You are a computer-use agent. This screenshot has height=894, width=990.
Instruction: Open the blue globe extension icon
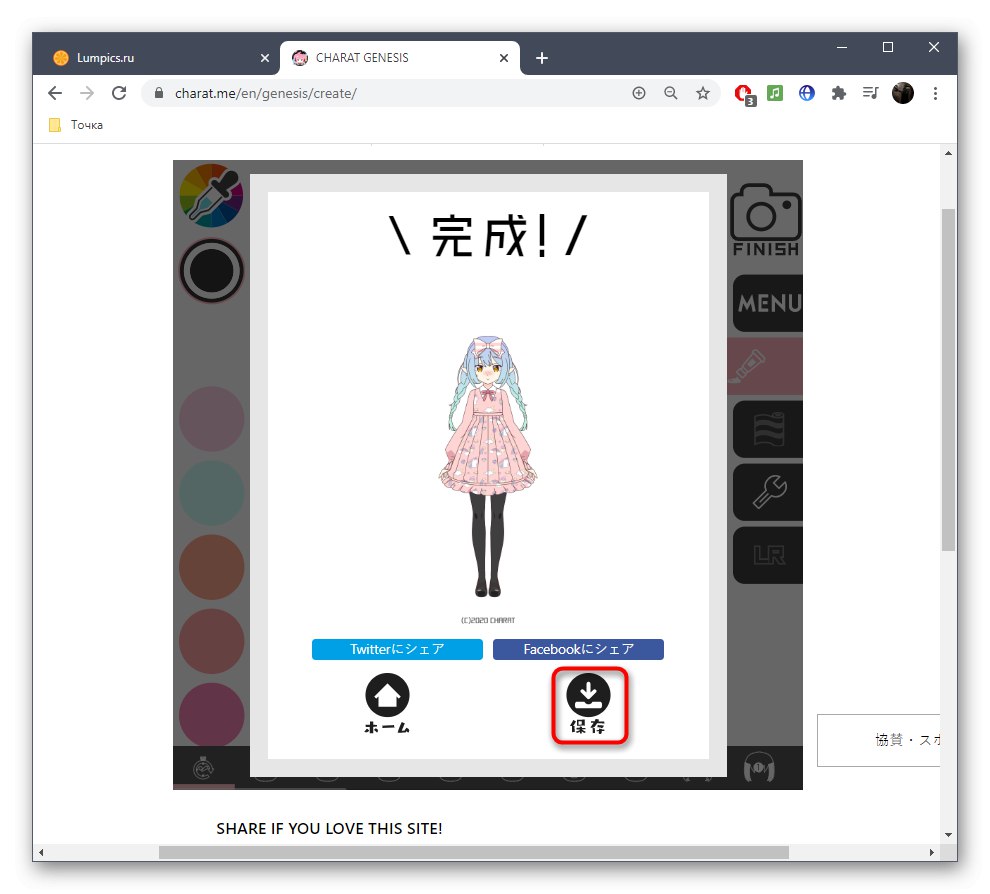(806, 93)
